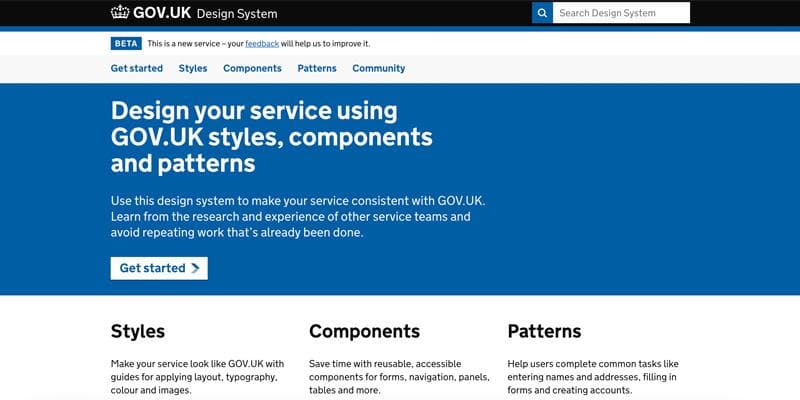Screen dimensions: 800x400
Task: Click the 'Use this design system' paragraph
Action: pos(298,217)
